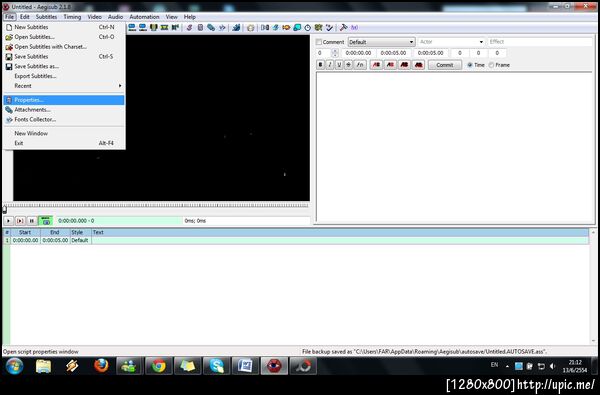Viewport: 600px width, 395px height.
Task: Choose New Window menu entry
Action: tap(64, 133)
